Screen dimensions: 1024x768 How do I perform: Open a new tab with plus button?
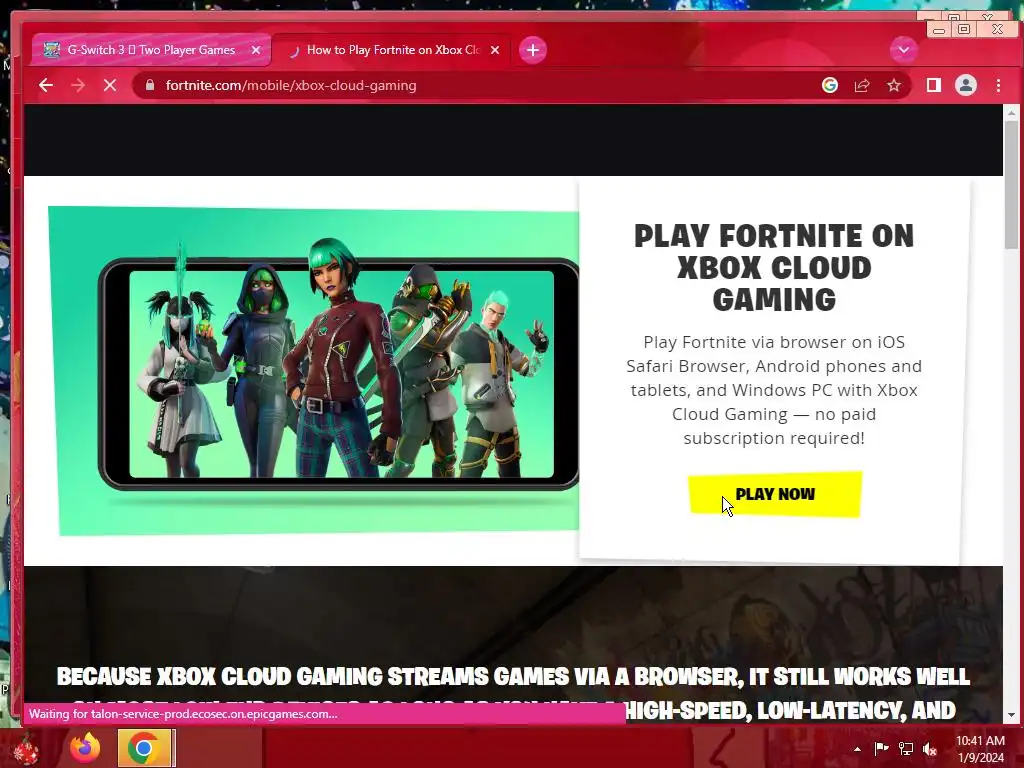(x=533, y=50)
